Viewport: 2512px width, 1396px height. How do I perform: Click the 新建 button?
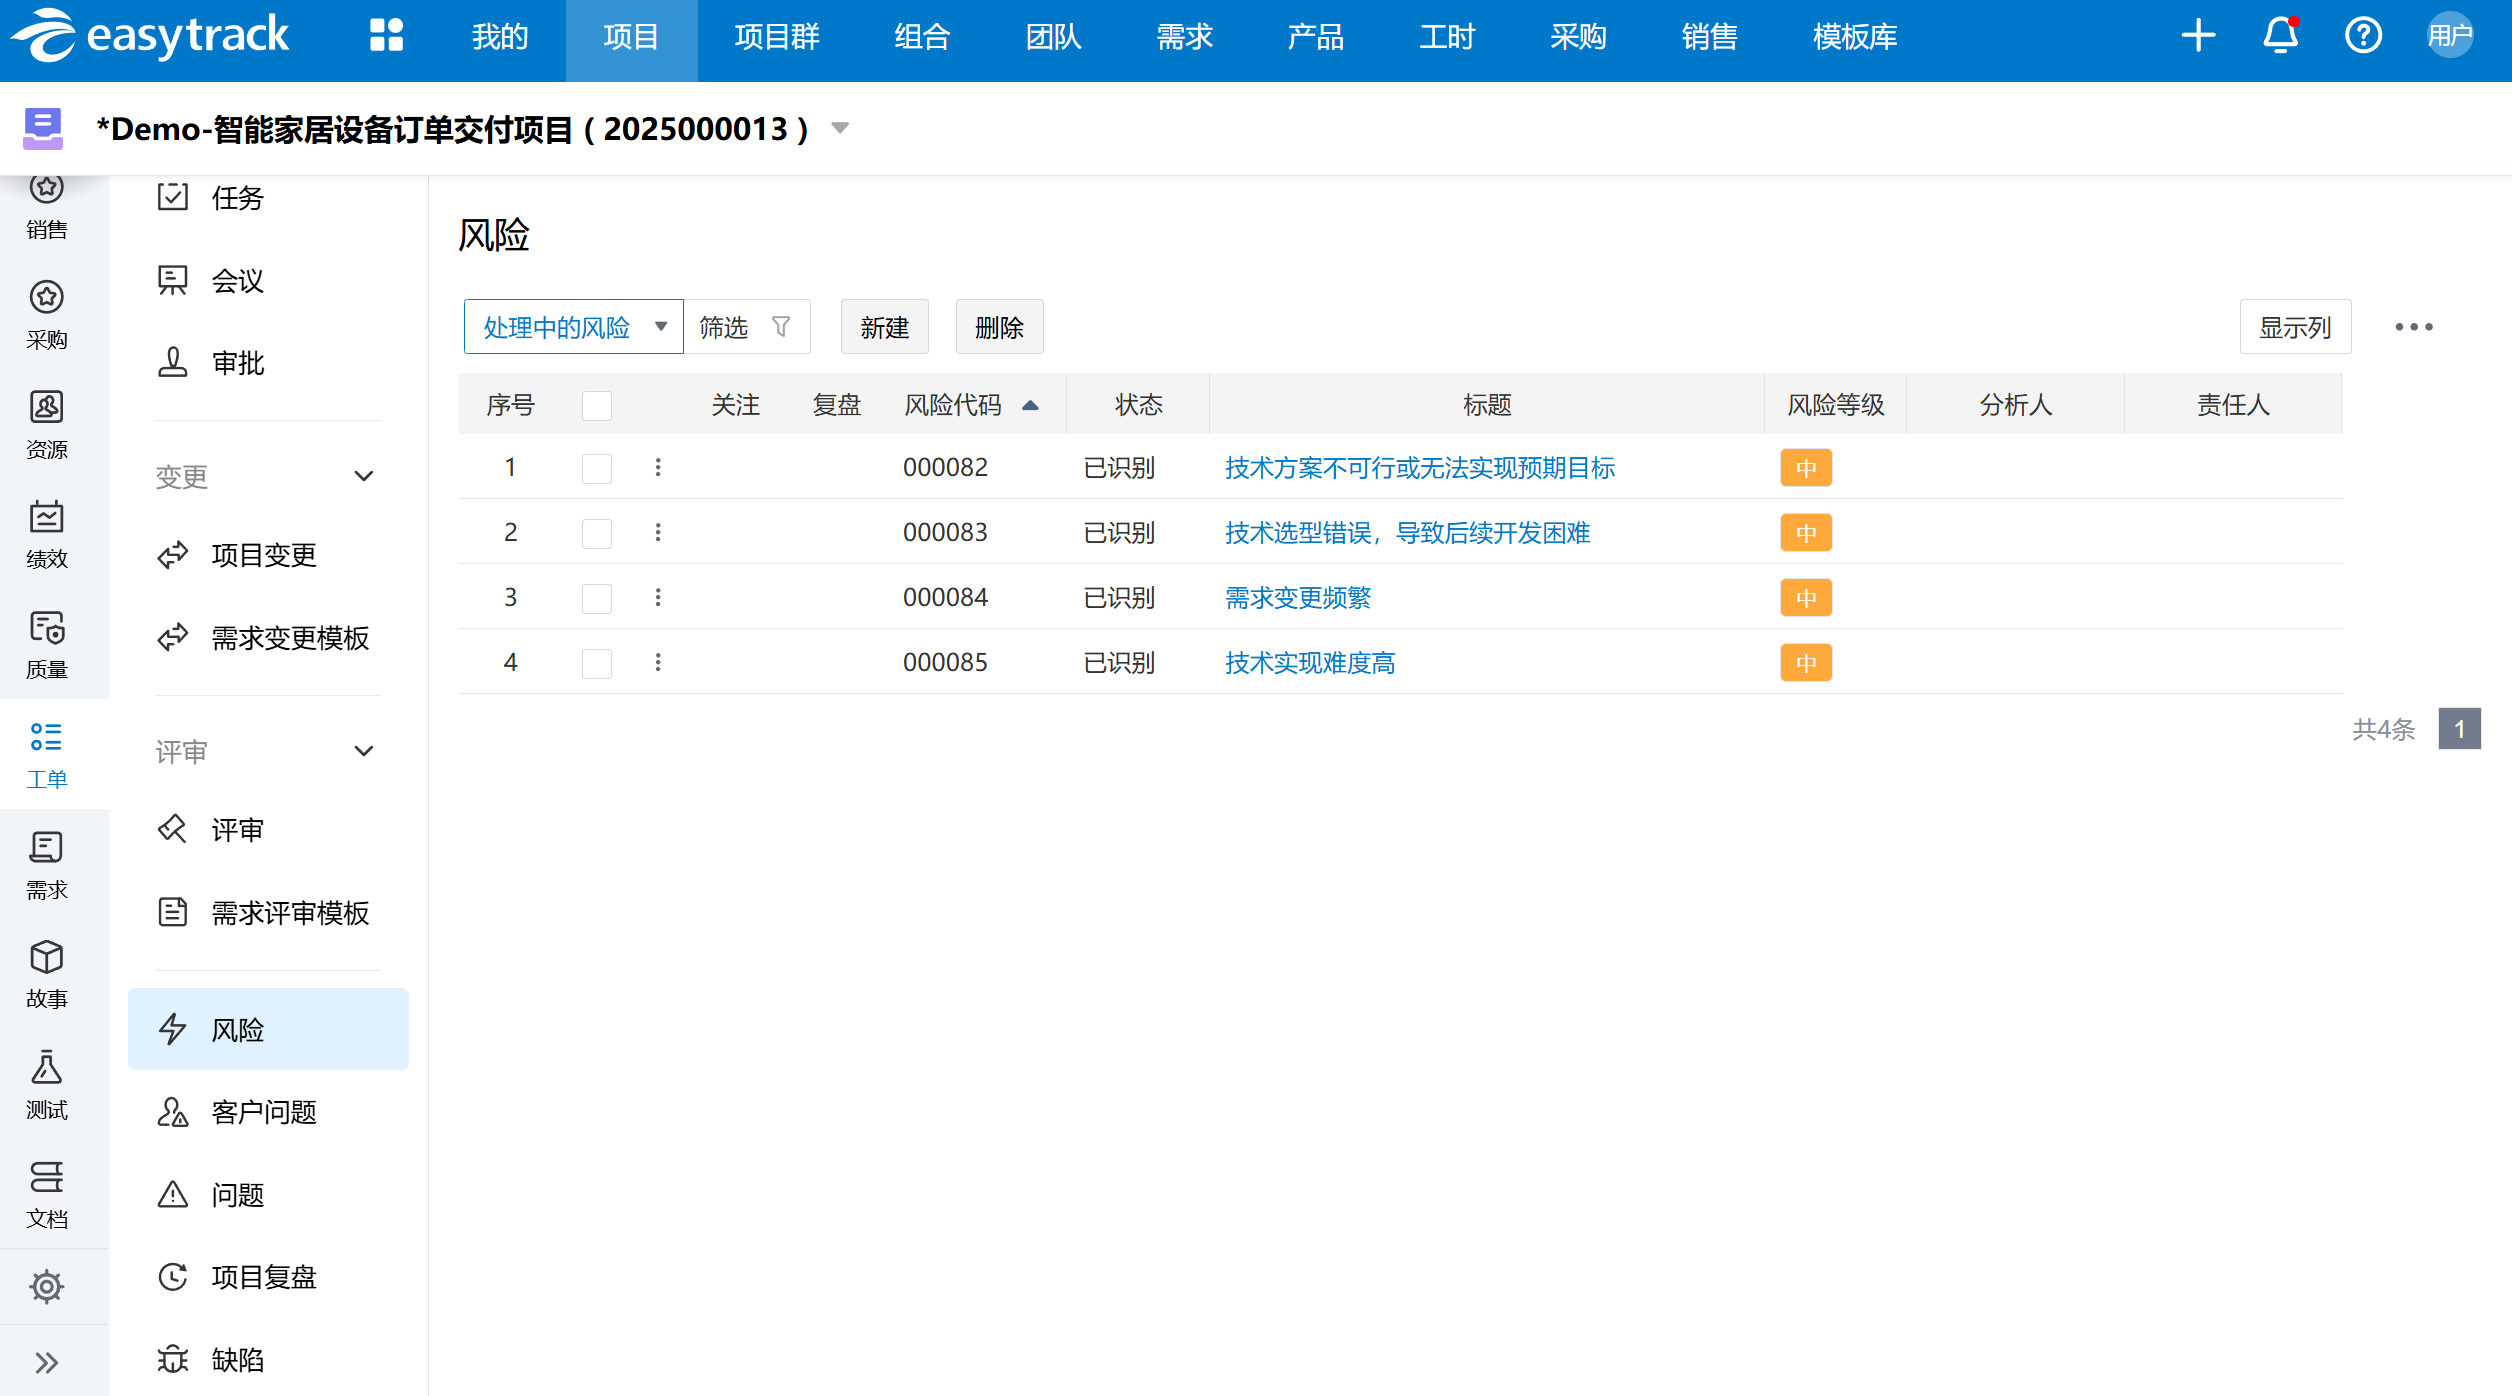coord(884,327)
